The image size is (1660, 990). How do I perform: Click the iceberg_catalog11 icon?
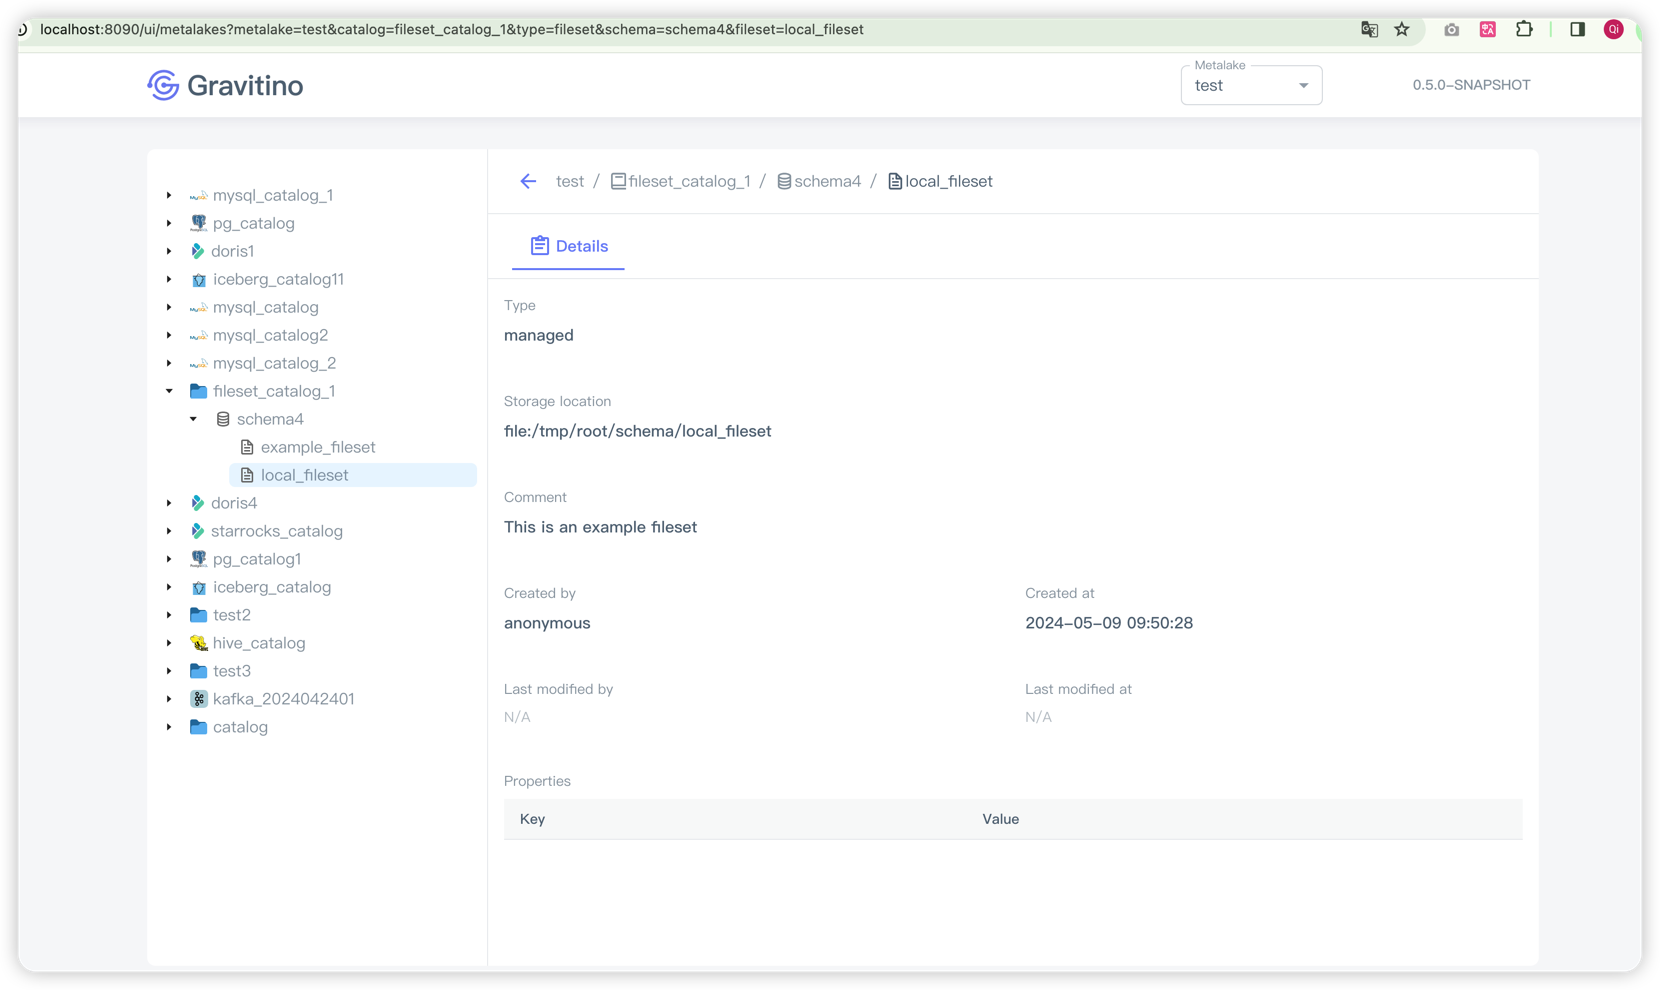tap(199, 280)
